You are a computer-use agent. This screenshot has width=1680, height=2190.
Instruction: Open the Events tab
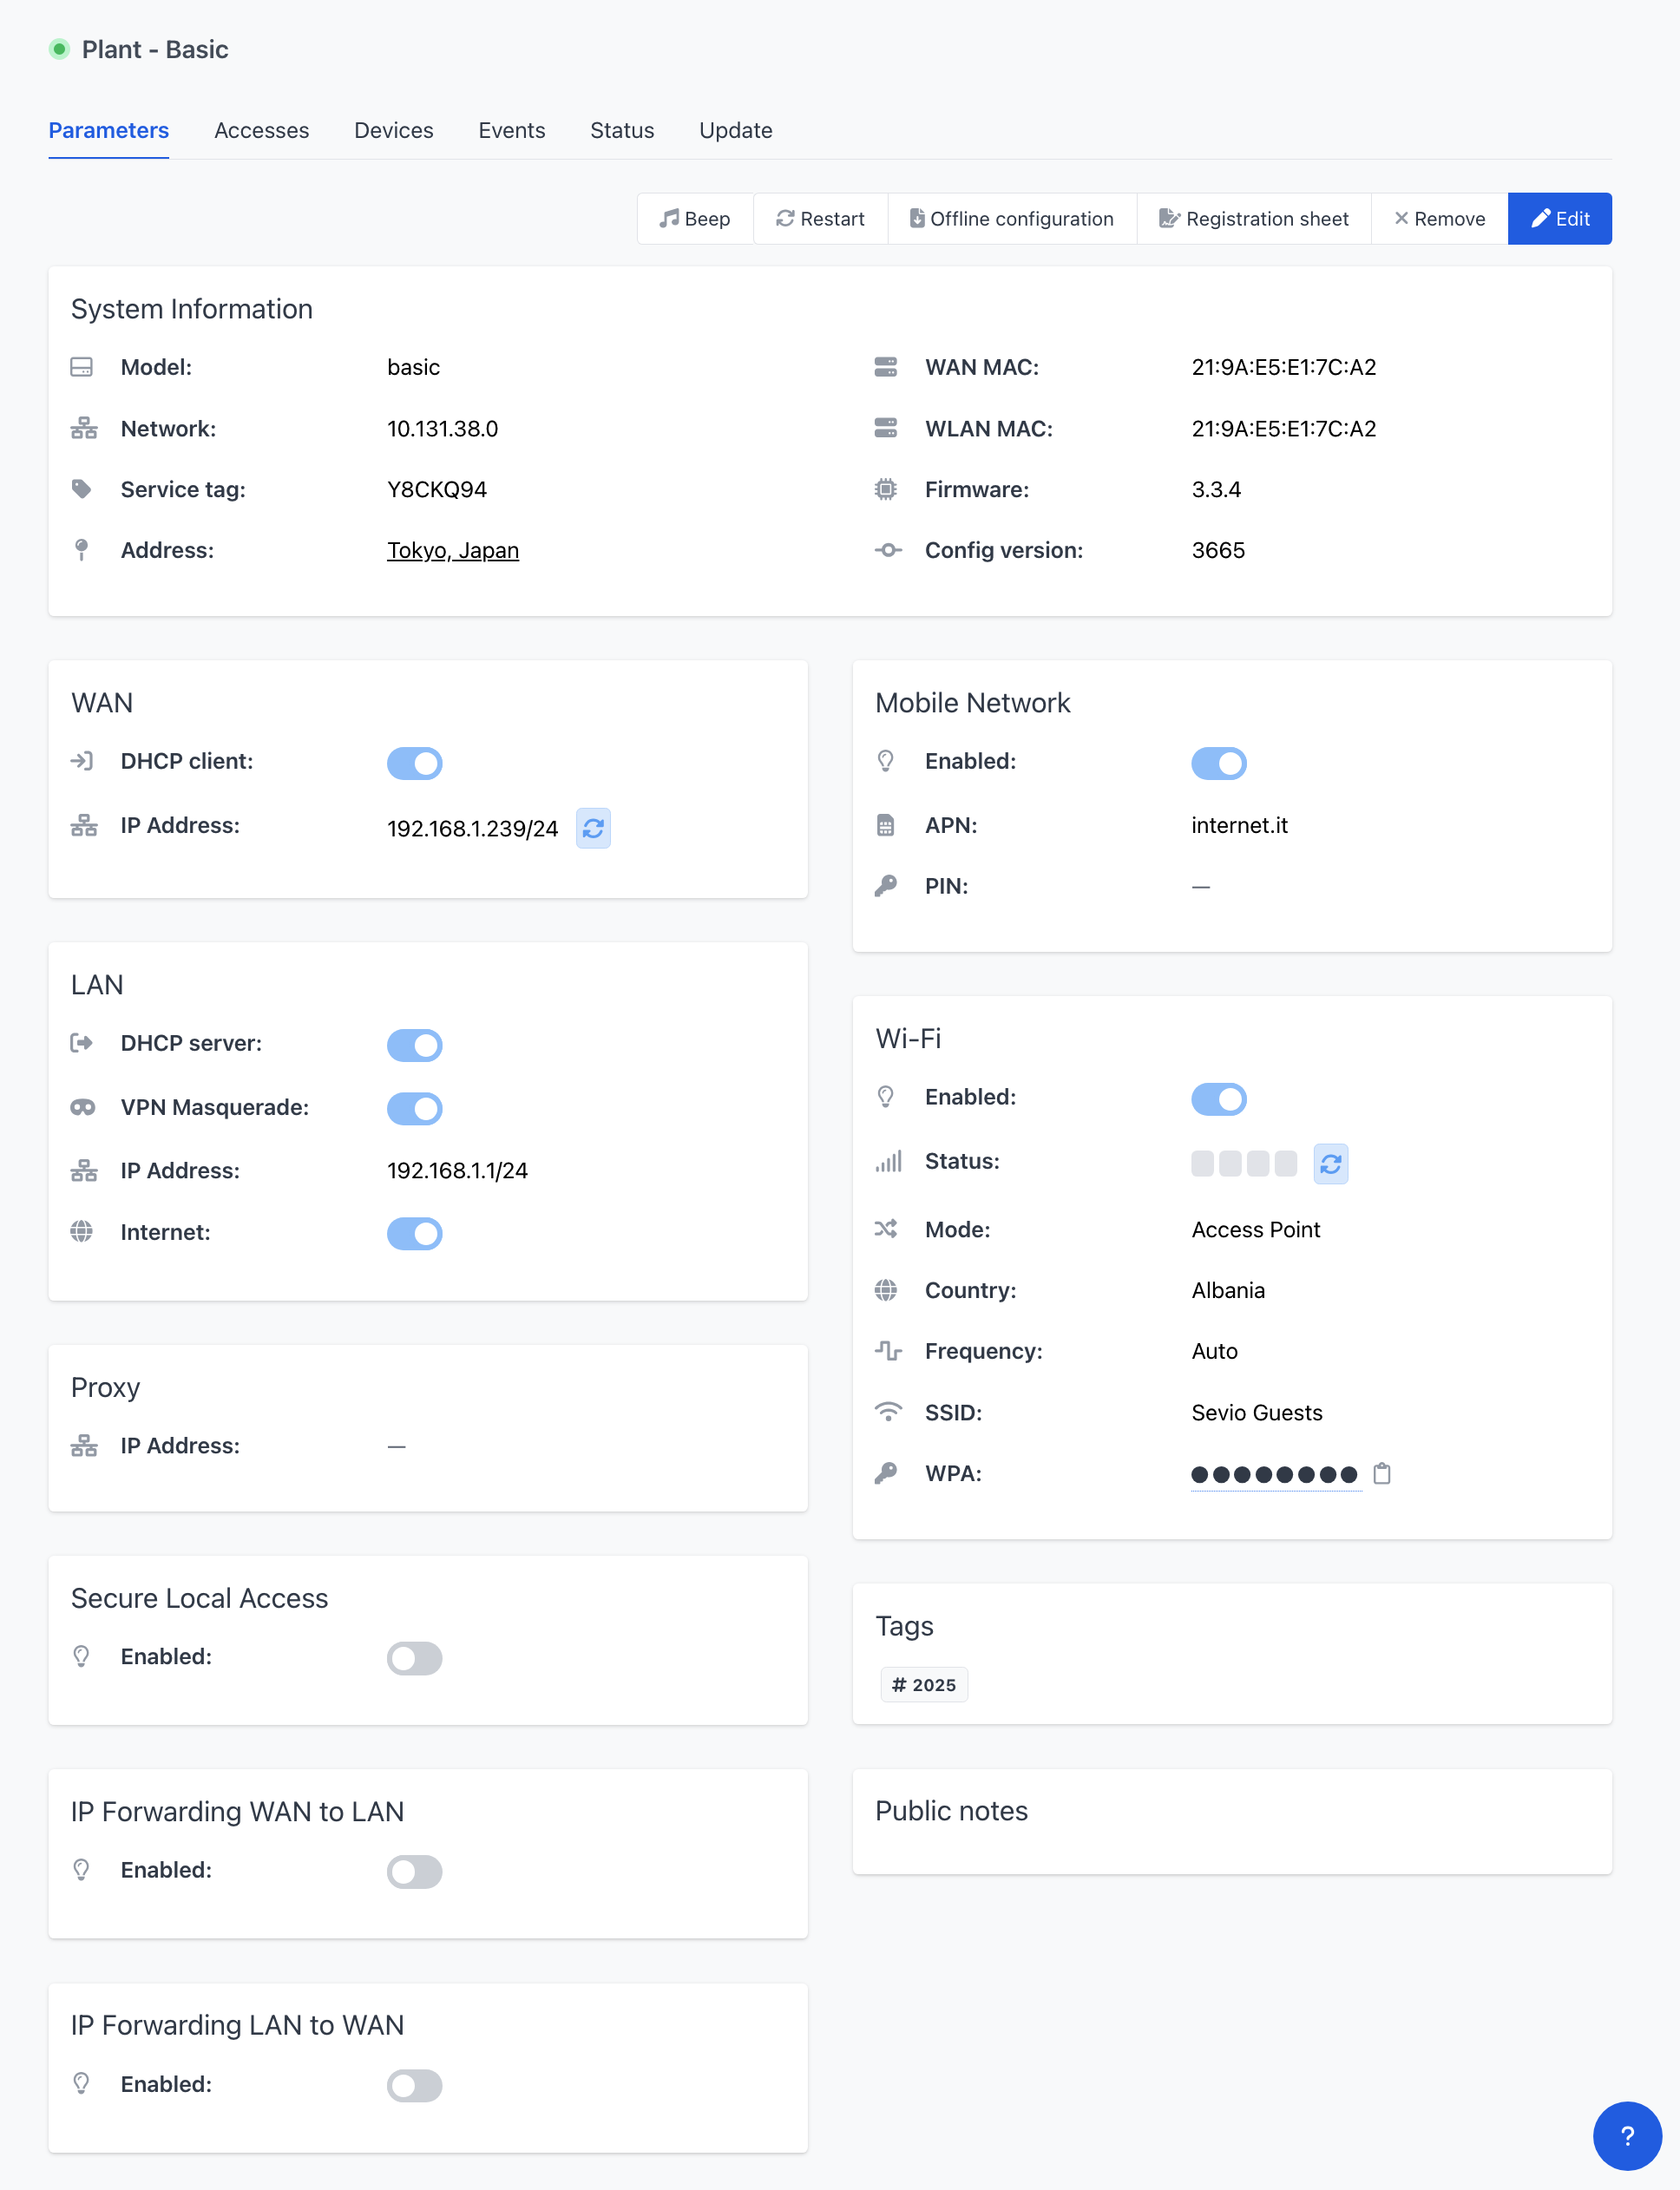coord(511,131)
